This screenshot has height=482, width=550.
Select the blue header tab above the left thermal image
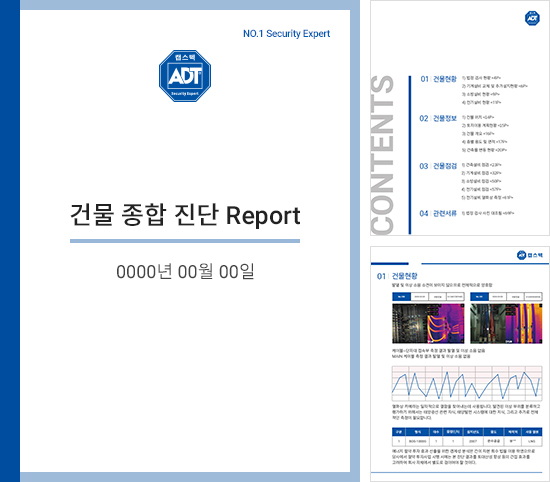(401, 297)
